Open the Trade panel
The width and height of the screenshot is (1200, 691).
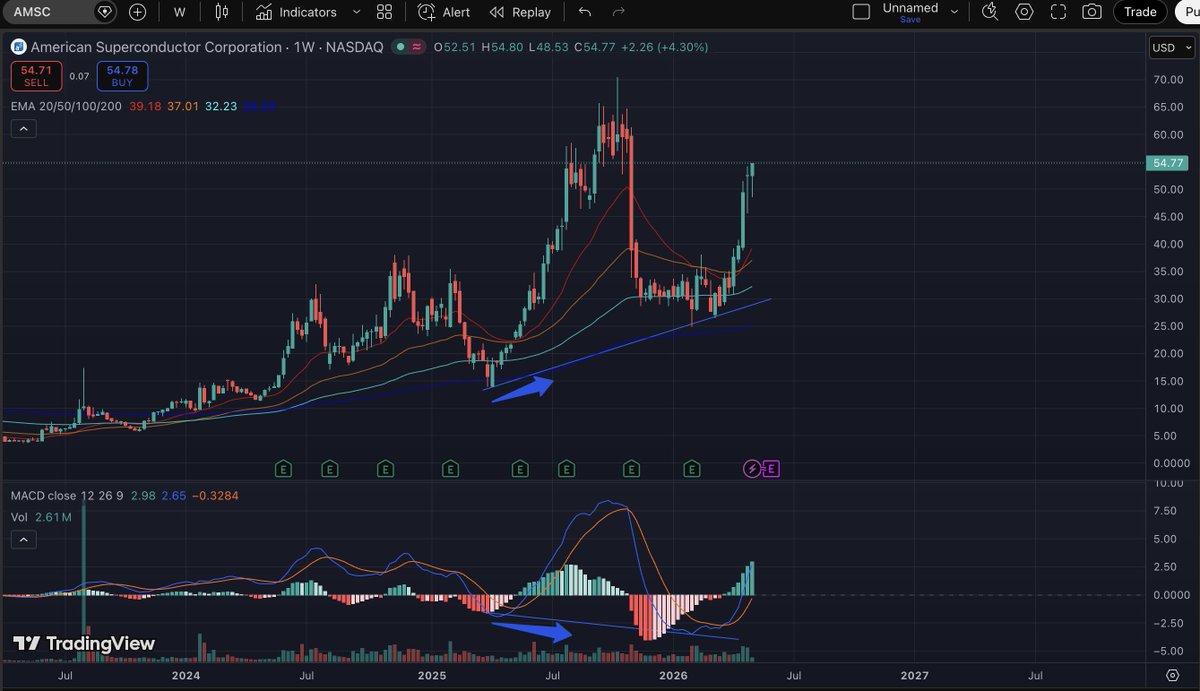[1140, 12]
